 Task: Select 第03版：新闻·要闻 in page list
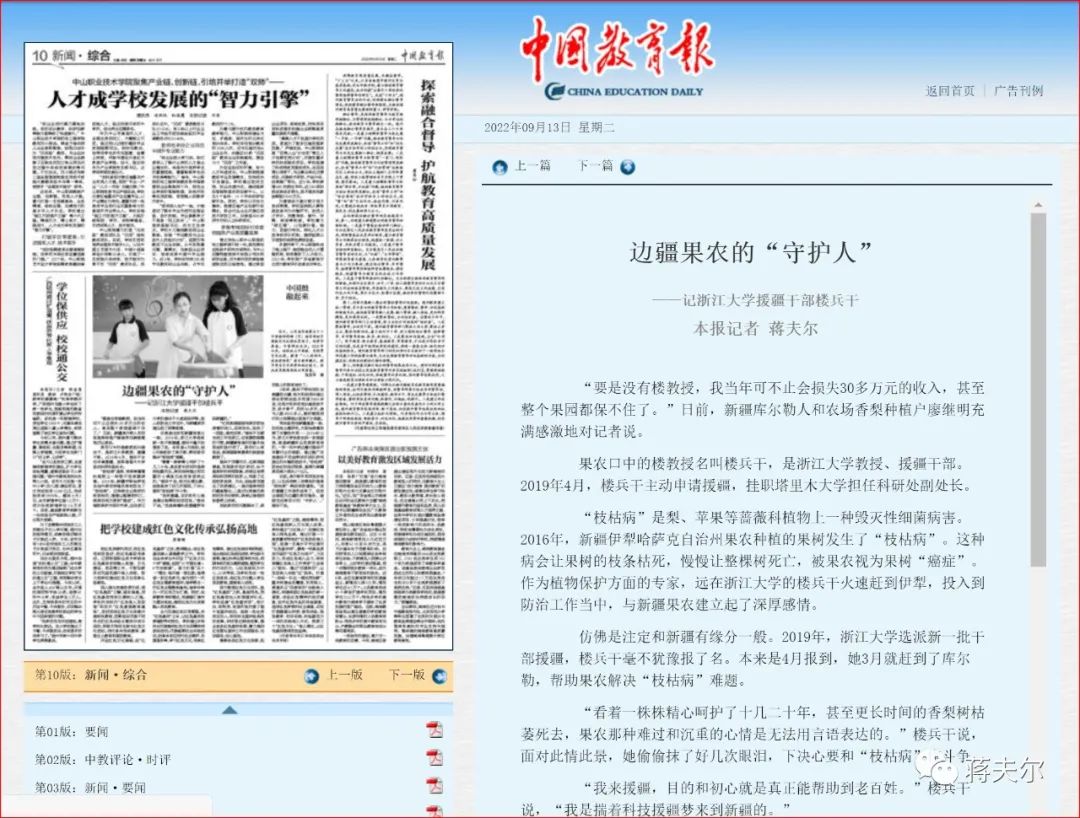[90, 788]
